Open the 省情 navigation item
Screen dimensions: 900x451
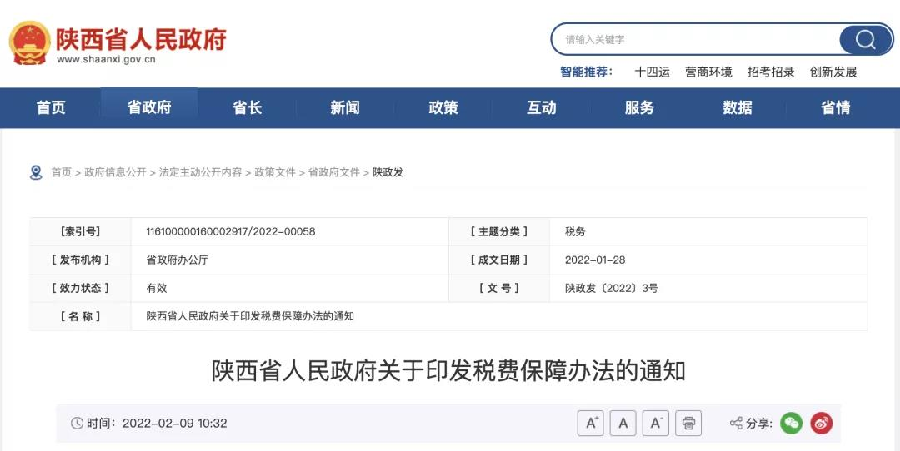pos(835,108)
